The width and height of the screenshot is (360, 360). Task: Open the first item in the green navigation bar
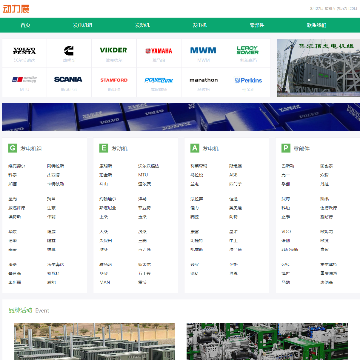(x=25, y=25)
